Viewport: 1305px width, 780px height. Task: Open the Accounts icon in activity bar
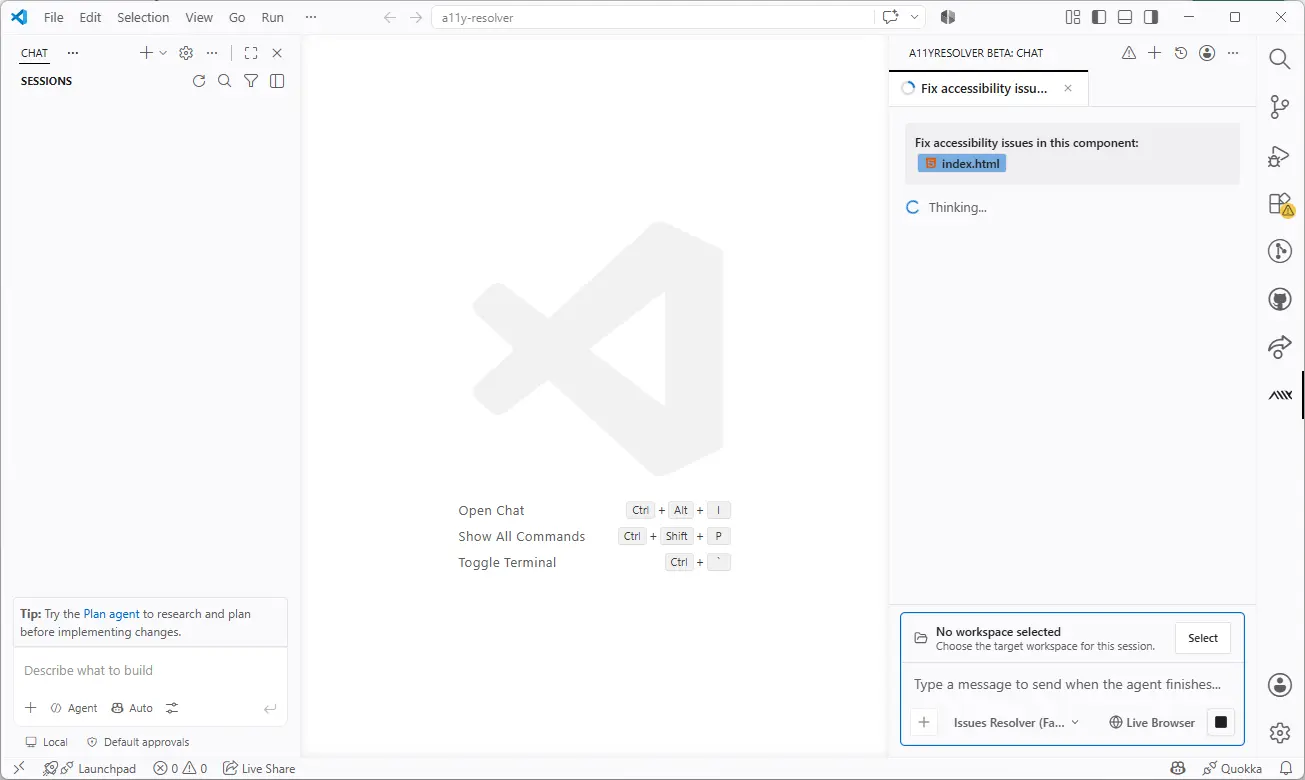coord(1280,685)
